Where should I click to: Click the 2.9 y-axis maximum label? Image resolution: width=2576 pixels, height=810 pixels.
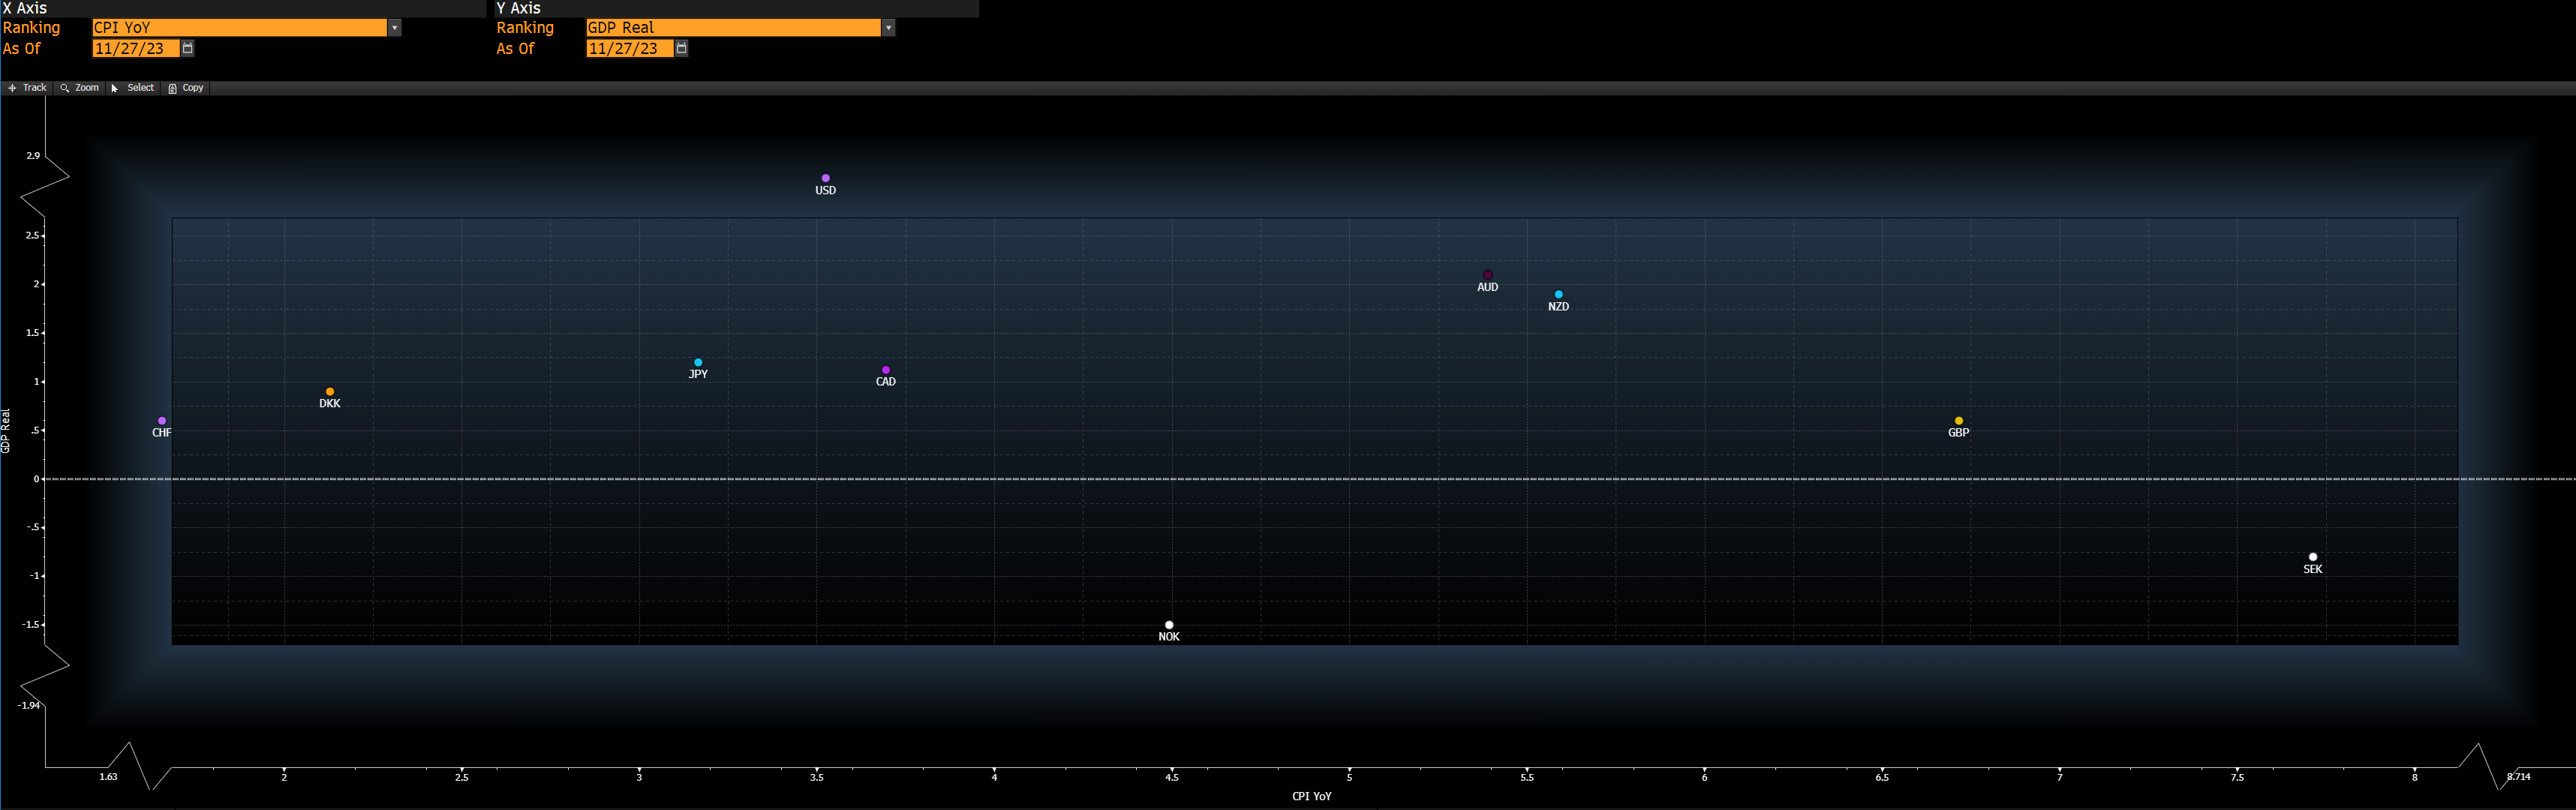pos(33,156)
